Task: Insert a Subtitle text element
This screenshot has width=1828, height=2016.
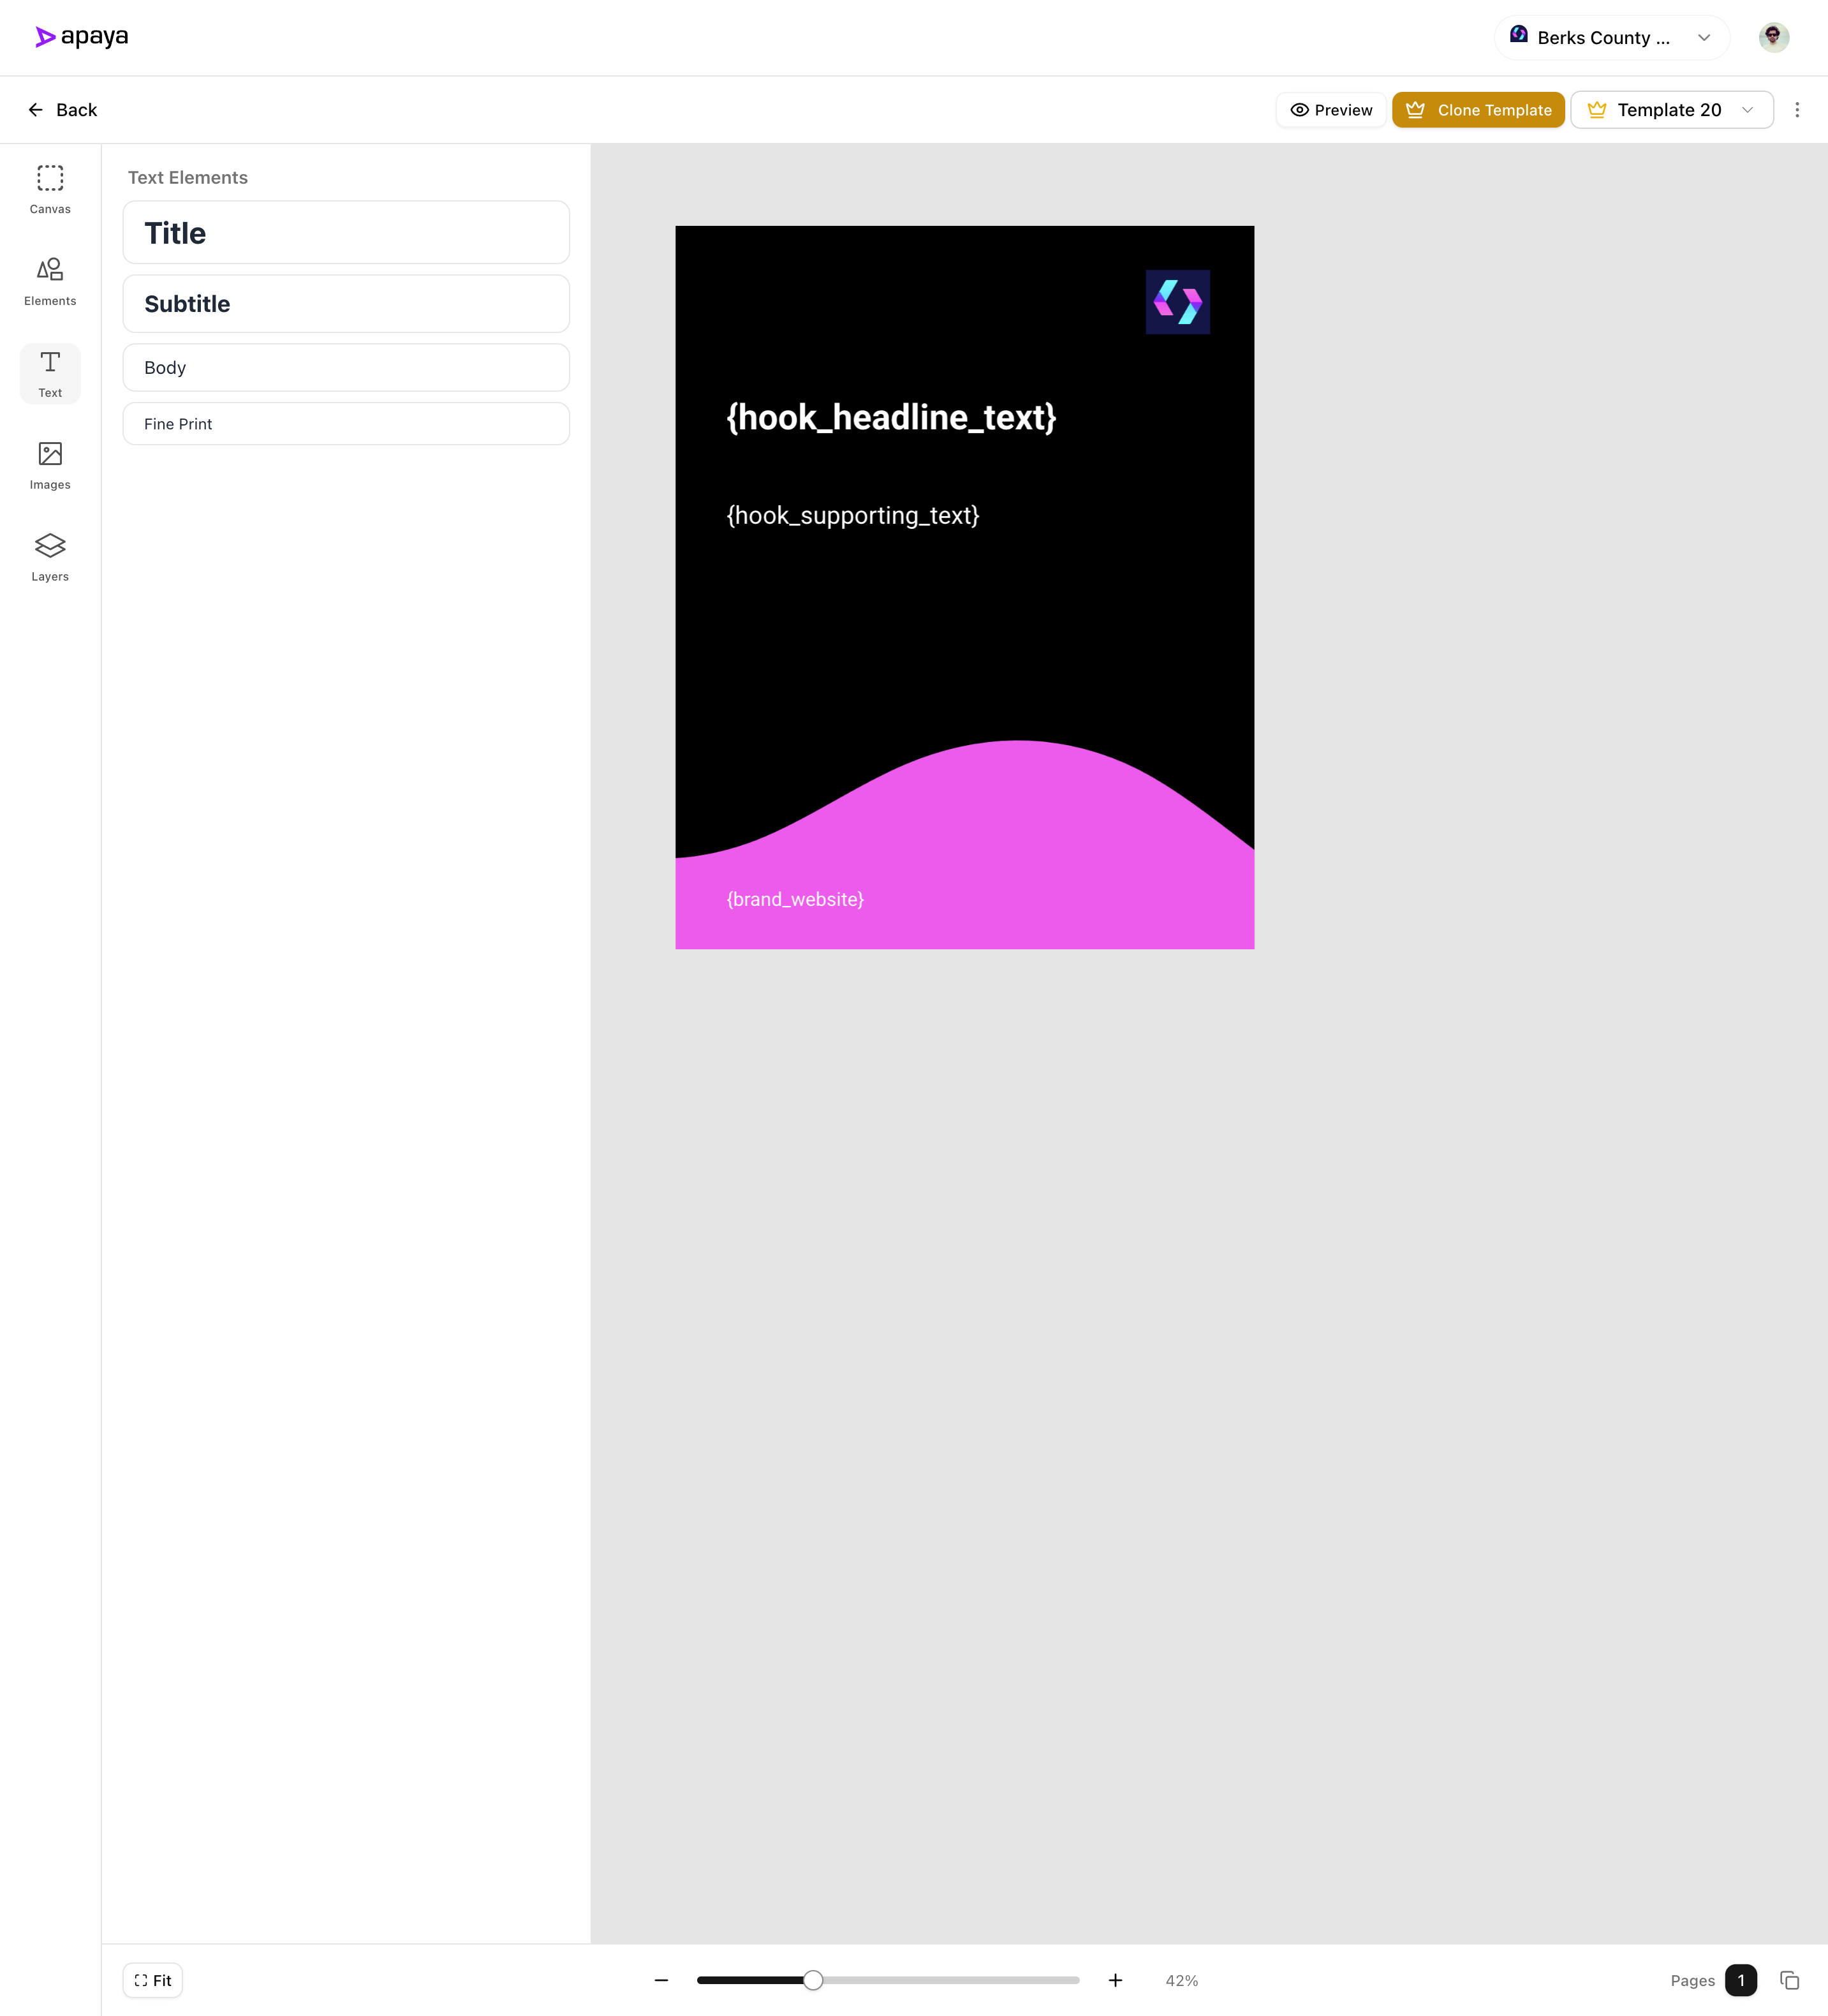Action: 346,304
